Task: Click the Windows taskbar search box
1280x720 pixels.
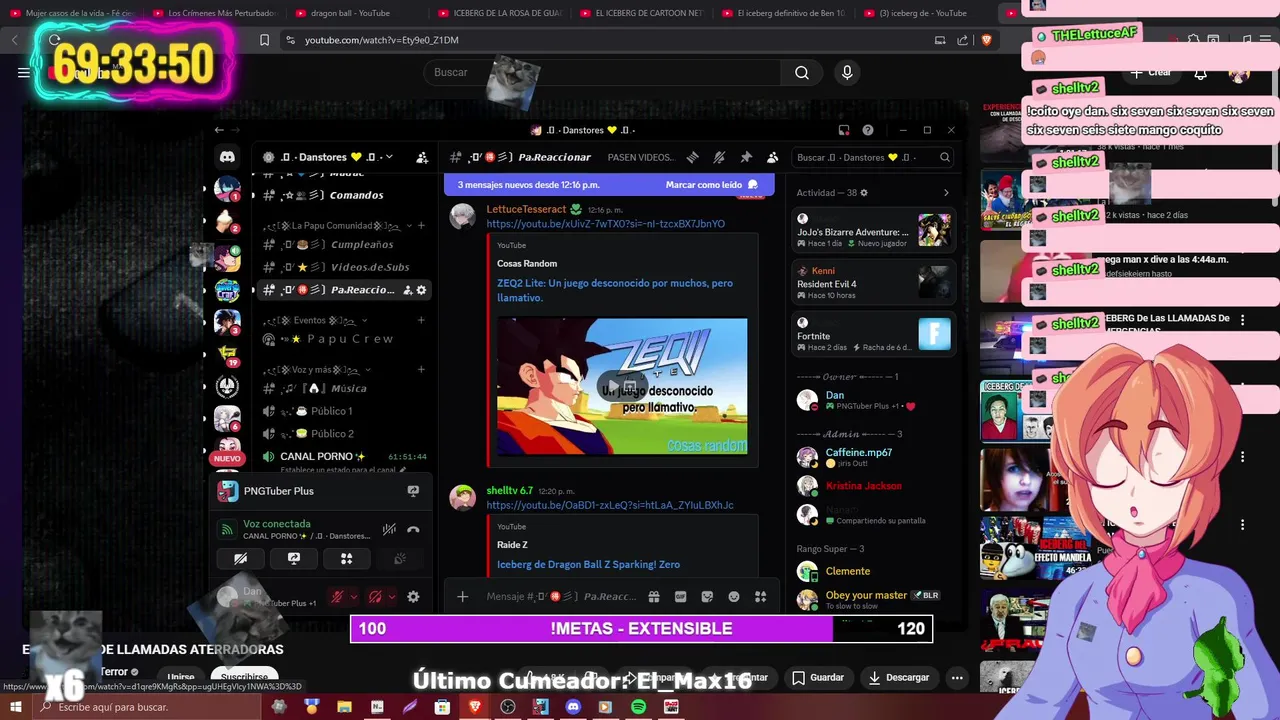Action: (x=145, y=707)
